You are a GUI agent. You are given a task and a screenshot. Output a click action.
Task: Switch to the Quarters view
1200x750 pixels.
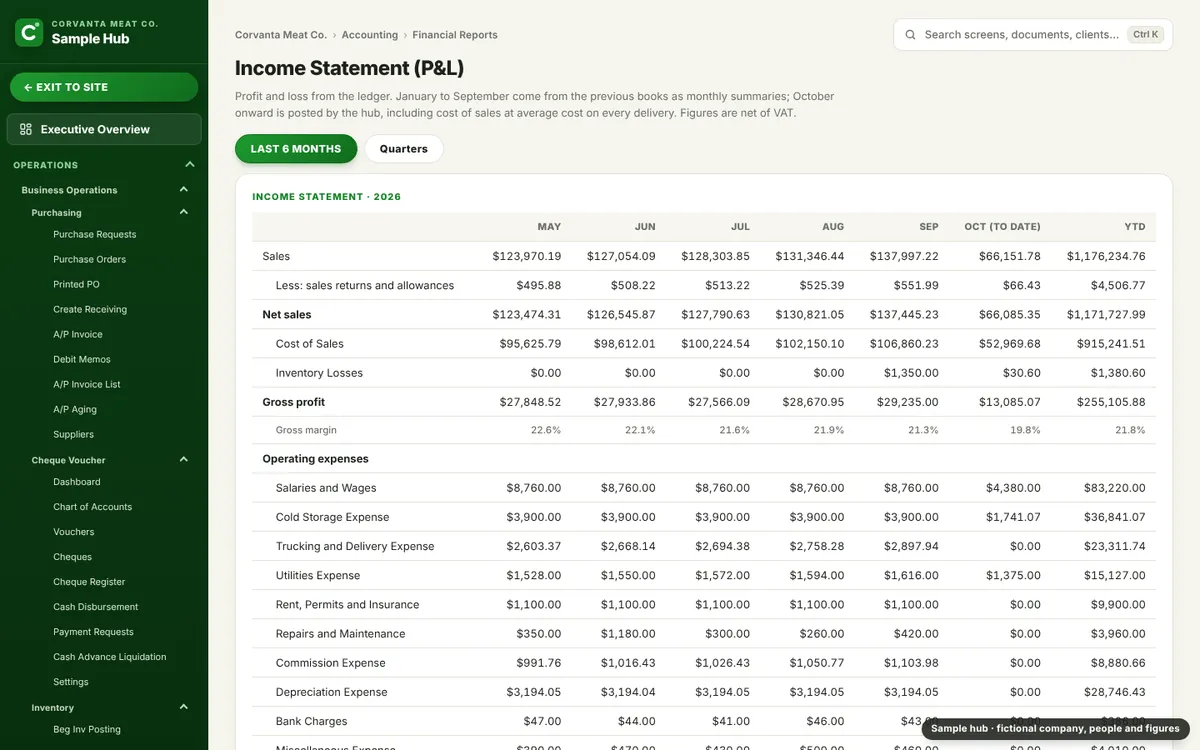(x=404, y=149)
